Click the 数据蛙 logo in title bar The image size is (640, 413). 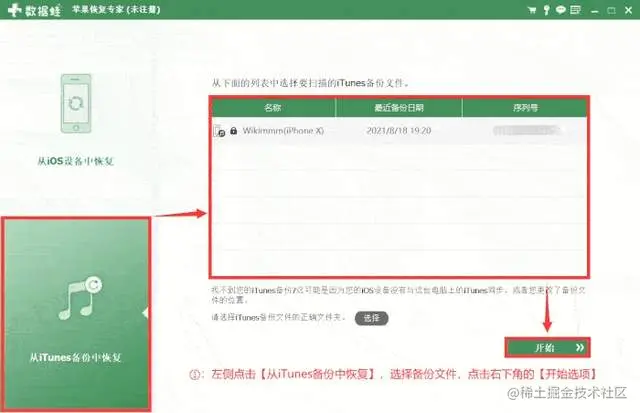tap(34, 10)
